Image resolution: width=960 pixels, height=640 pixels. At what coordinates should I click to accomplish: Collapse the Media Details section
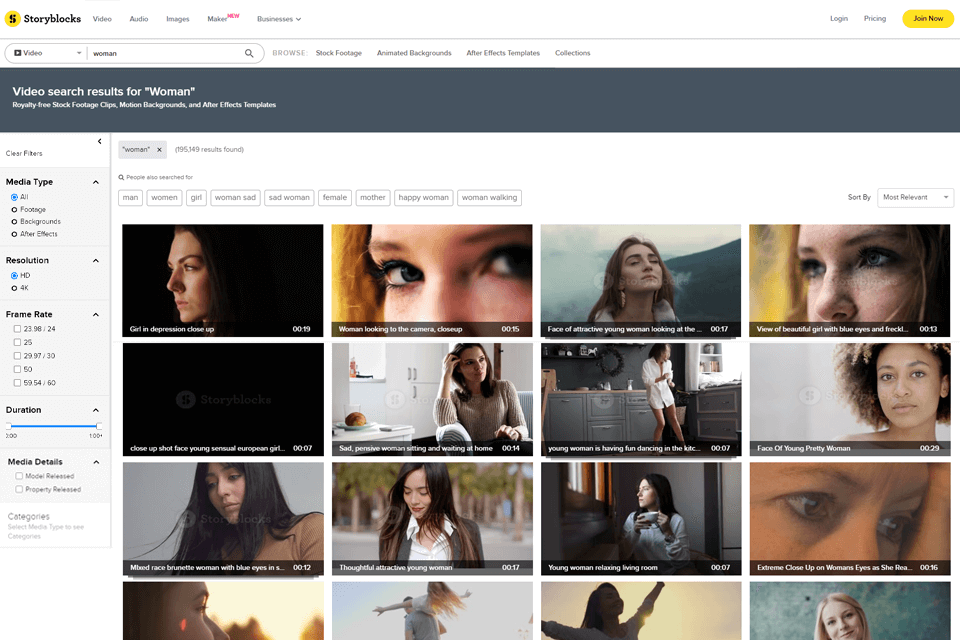[96, 462]
